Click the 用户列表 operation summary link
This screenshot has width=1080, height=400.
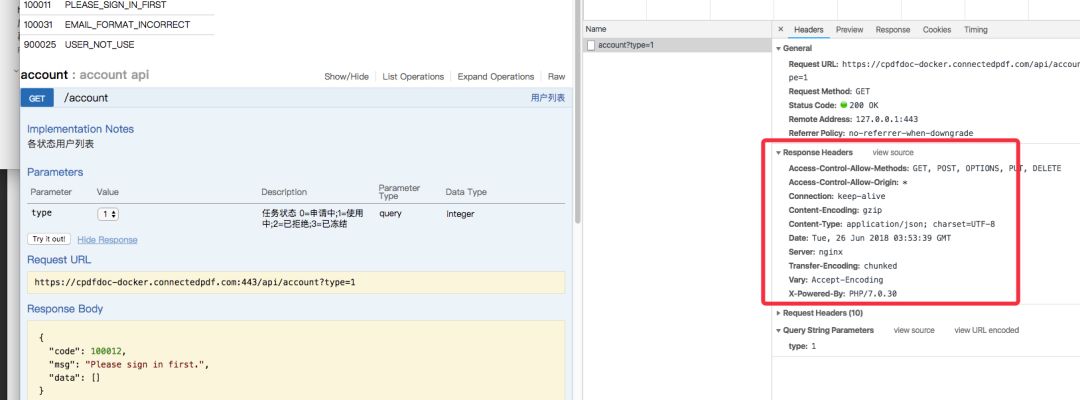point(548,98)
